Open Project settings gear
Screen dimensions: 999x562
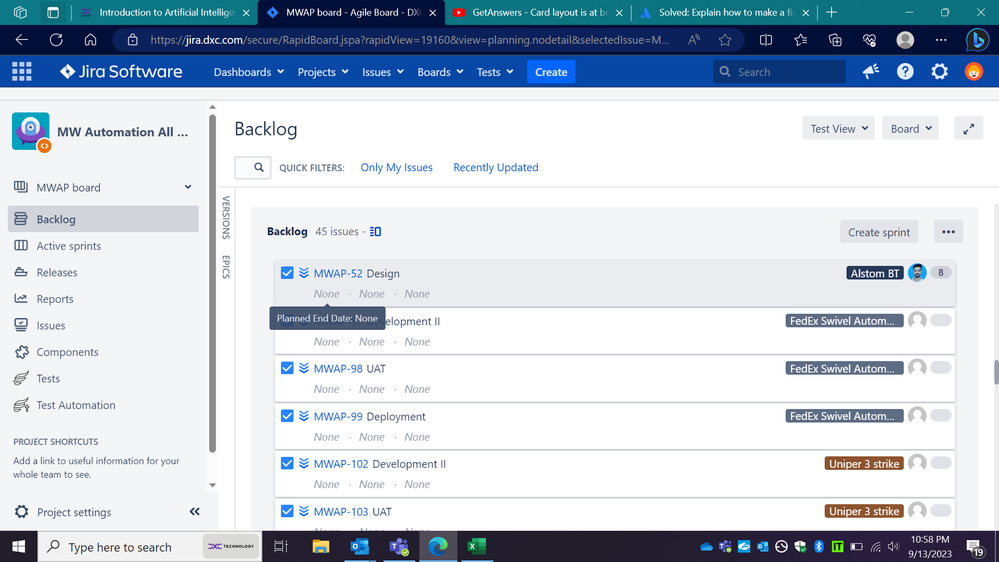(22, 512)
